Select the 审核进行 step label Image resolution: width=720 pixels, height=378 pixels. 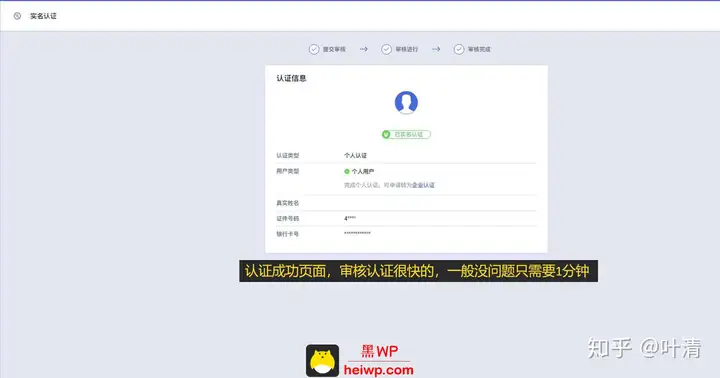coord(406,49)
